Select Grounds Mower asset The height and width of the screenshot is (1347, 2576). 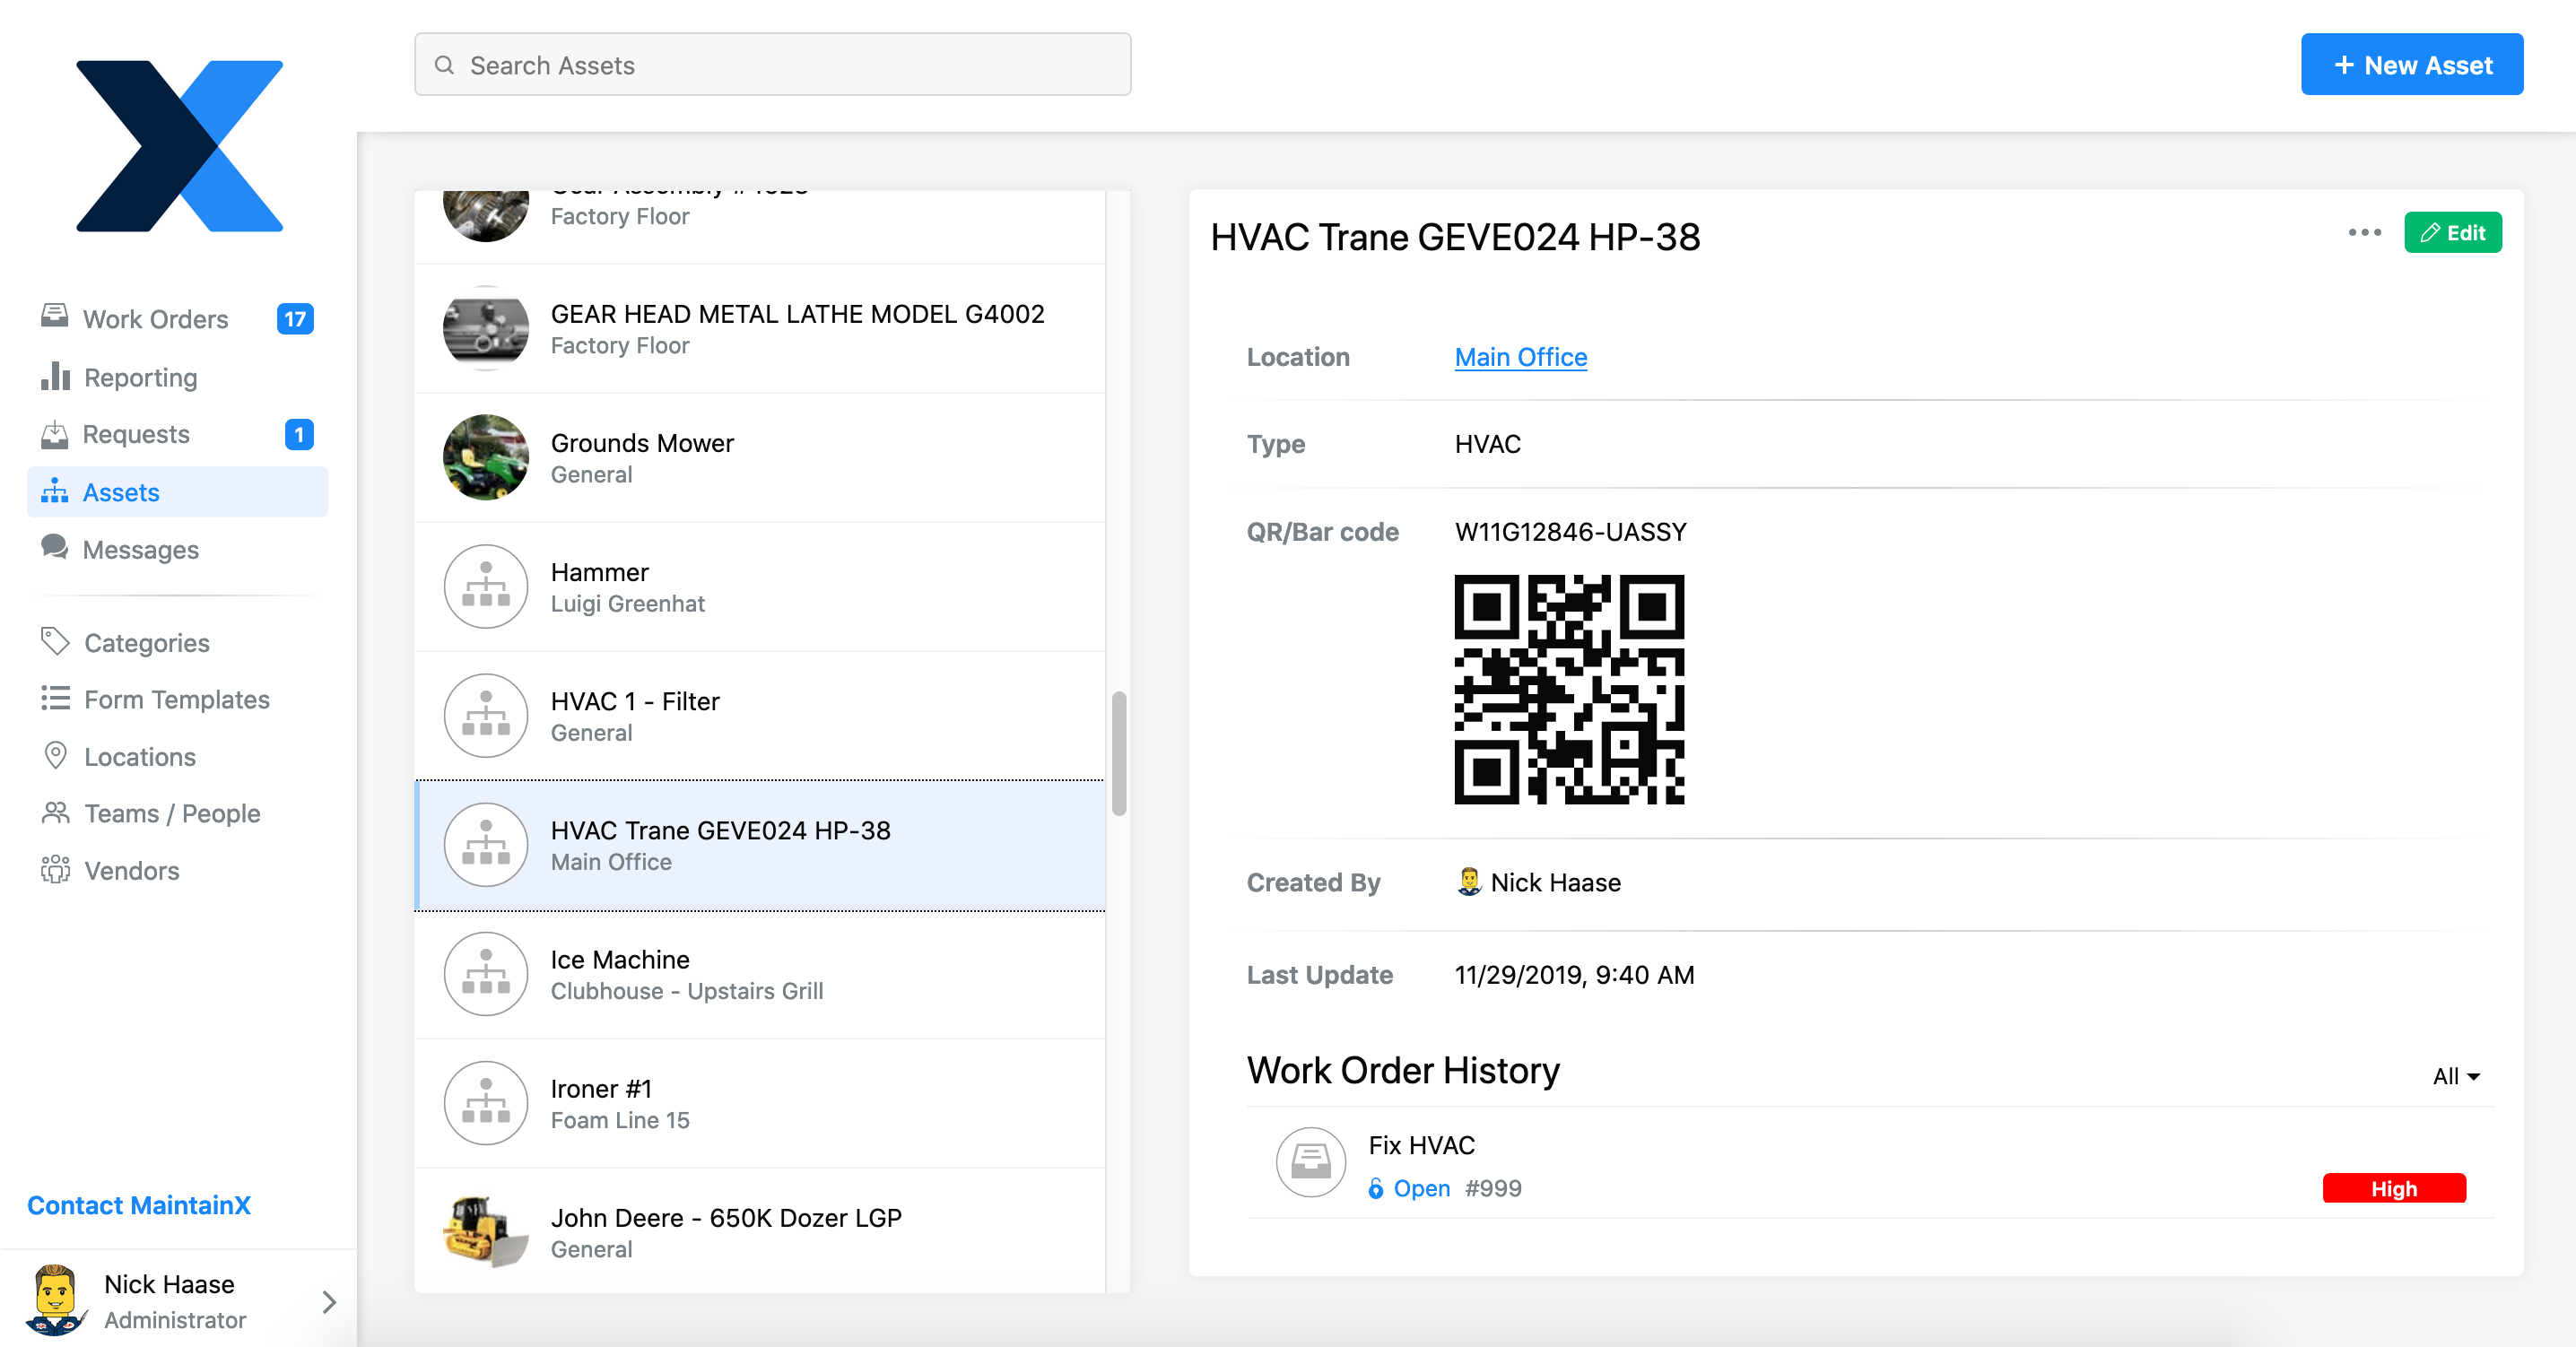[760, 457]
